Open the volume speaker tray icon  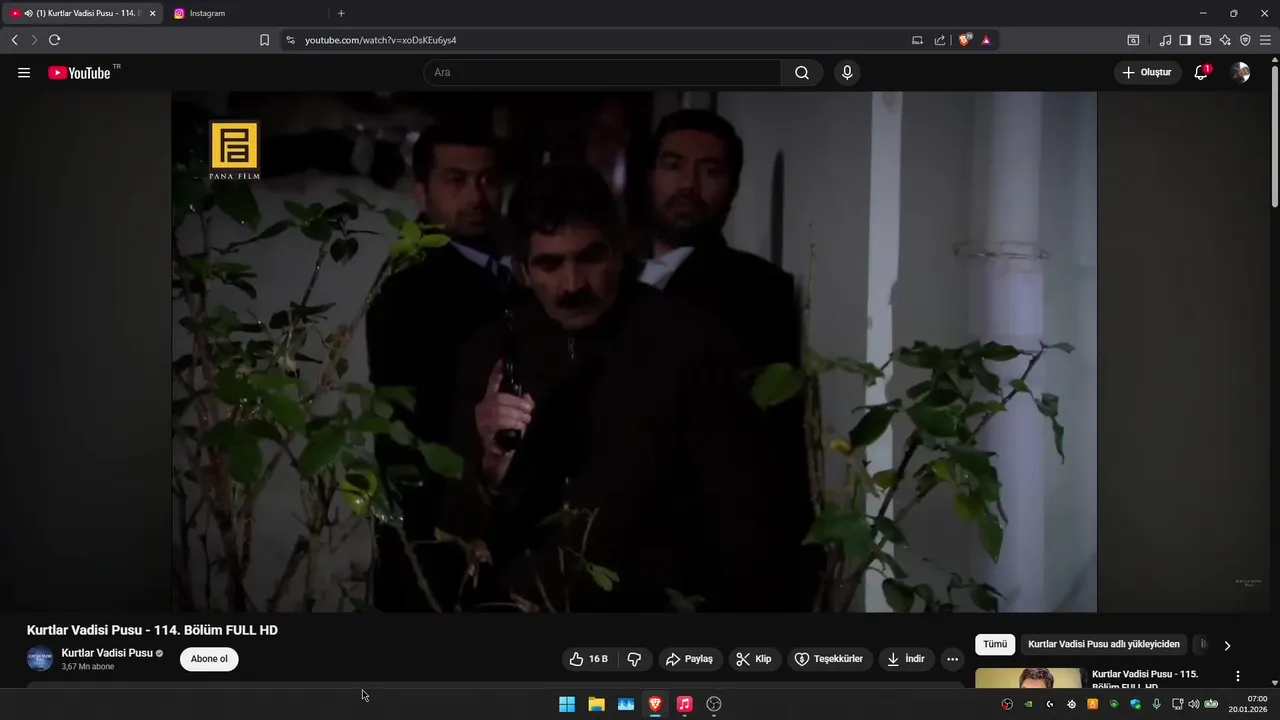(1193, 704)
